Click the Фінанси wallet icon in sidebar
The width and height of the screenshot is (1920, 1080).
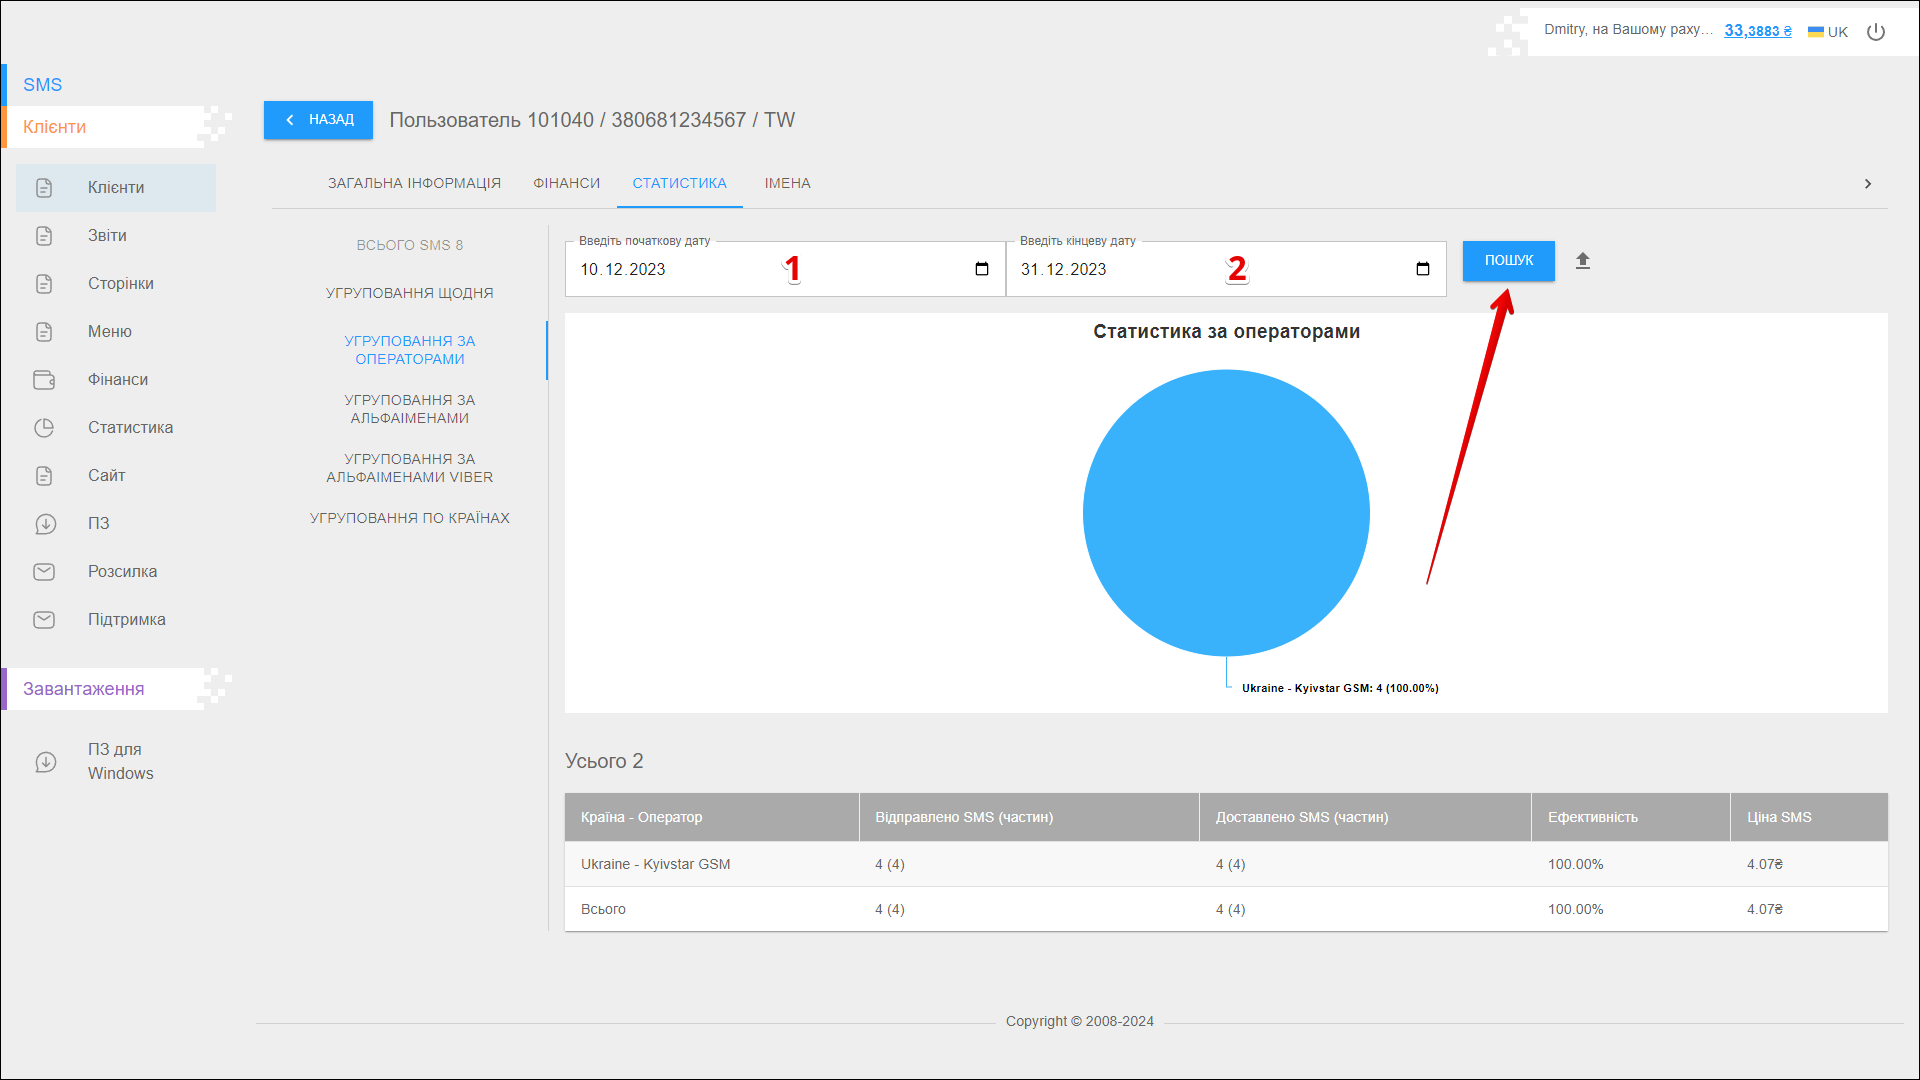pyautogui.click(x=44, y=380)
